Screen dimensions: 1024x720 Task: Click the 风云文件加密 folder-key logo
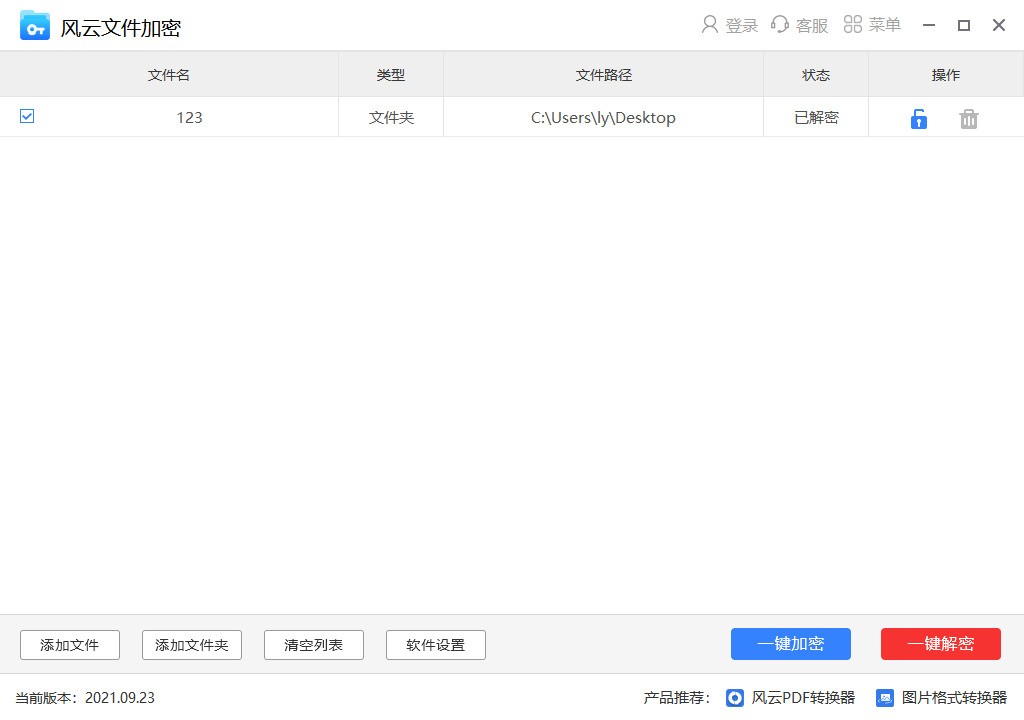tap(35, 26)
